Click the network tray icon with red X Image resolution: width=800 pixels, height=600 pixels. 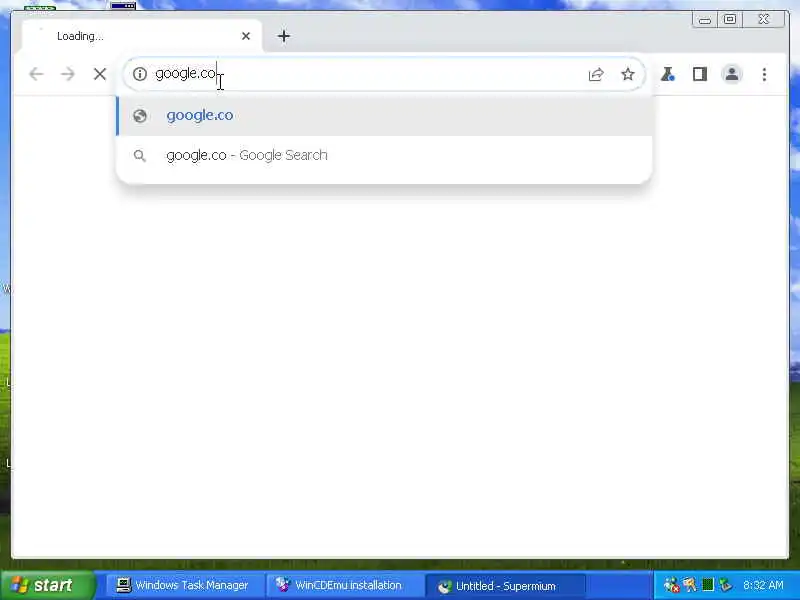coord(672,585)
